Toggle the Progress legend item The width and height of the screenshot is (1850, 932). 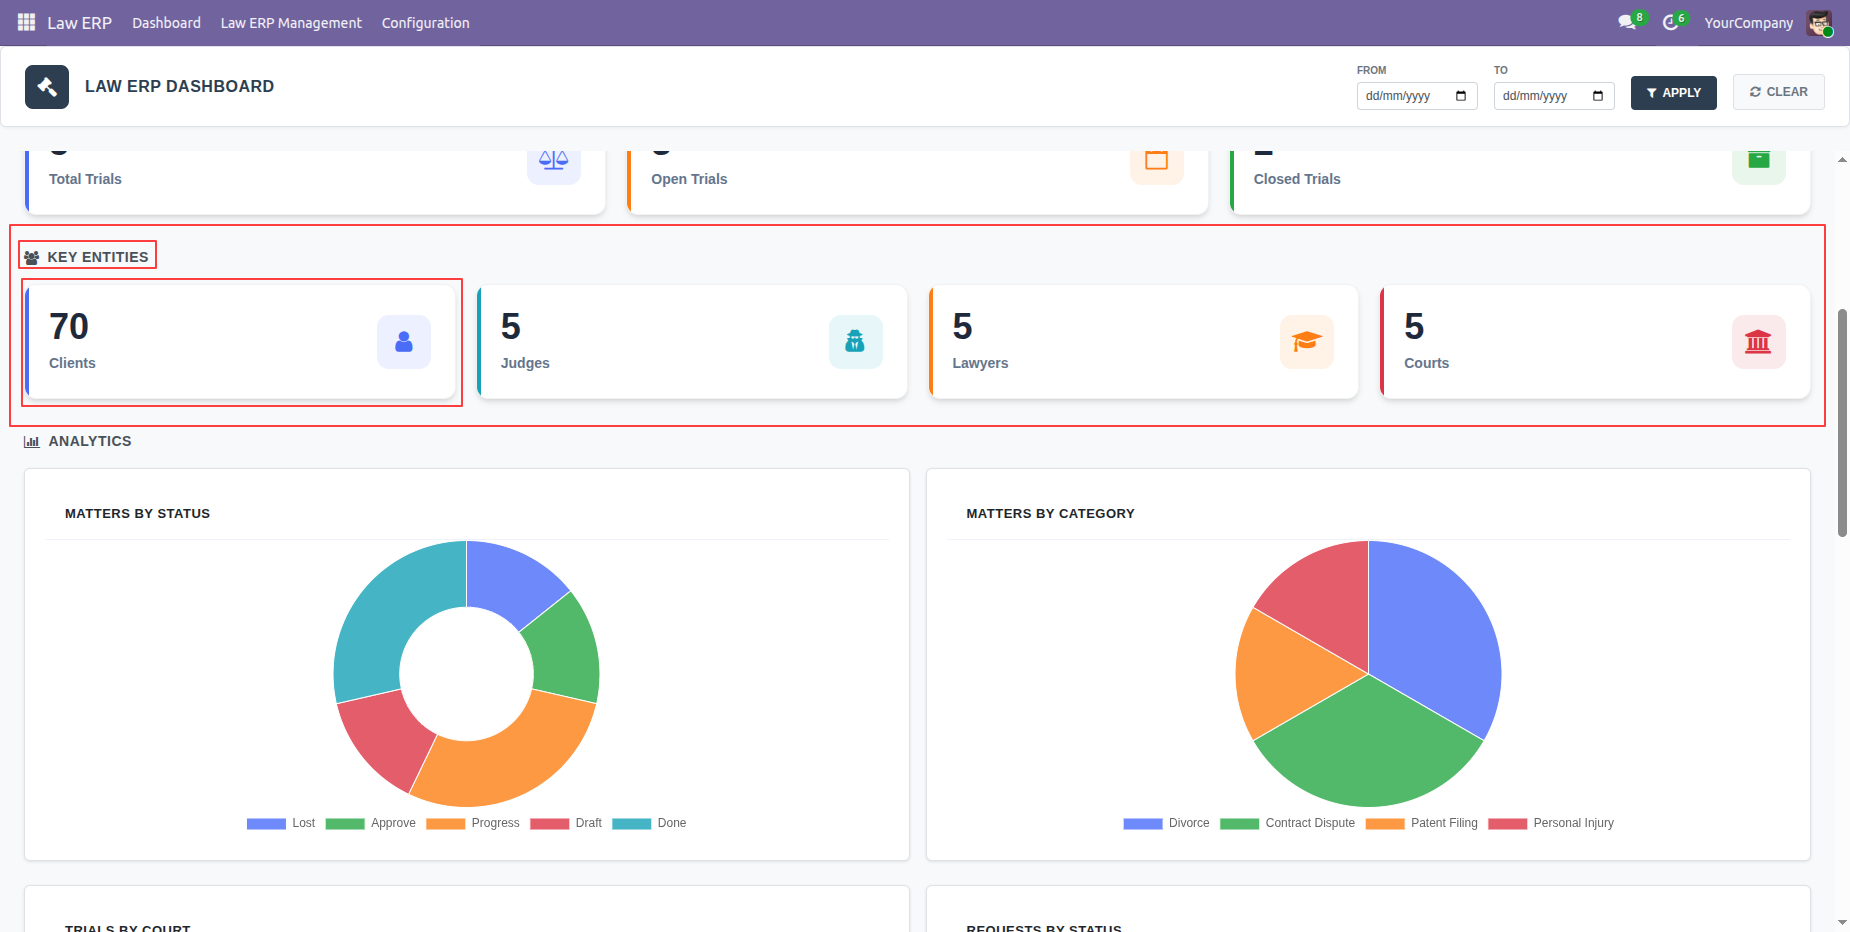click(473, 823)
